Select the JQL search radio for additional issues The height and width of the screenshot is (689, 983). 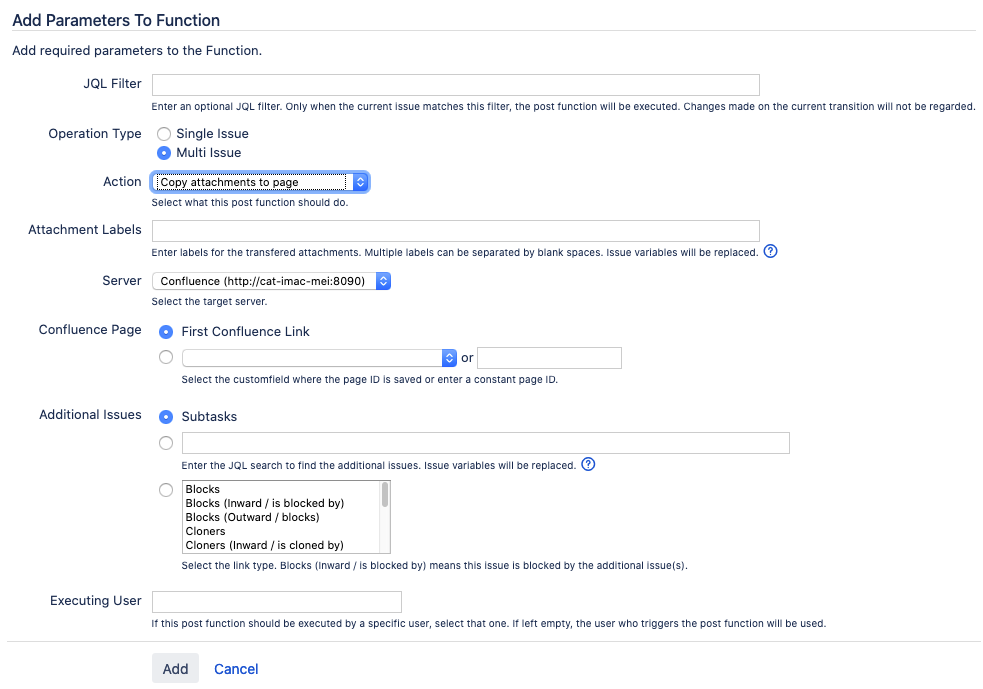coord(166,442)
